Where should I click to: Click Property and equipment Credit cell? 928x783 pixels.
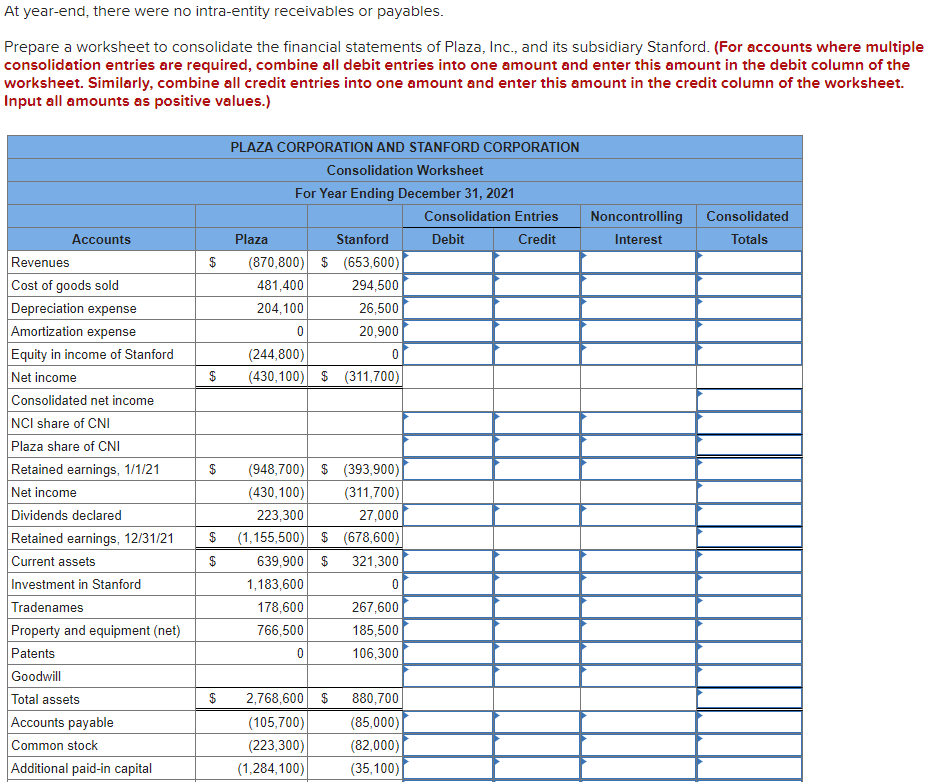point(537,630)
